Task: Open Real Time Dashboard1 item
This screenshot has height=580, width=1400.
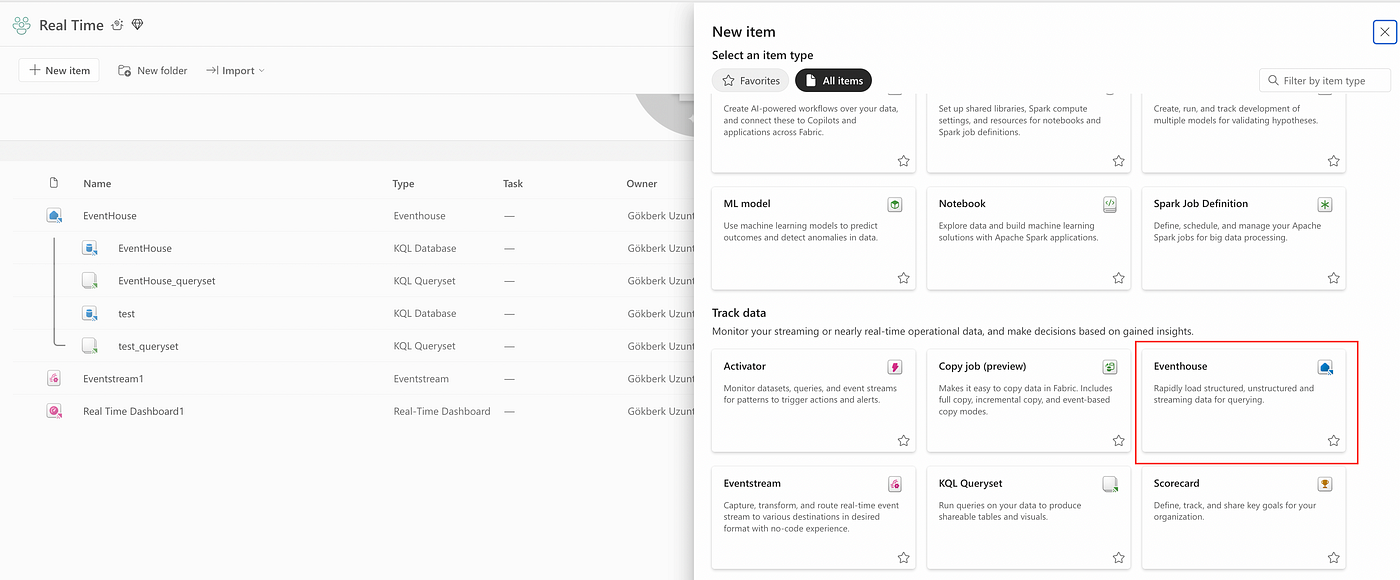Action: click(x=134, y=411)
